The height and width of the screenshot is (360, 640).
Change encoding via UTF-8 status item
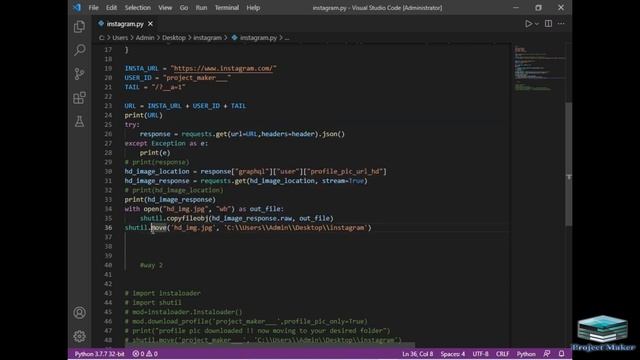pyautogui.click(x=480, y=354)
